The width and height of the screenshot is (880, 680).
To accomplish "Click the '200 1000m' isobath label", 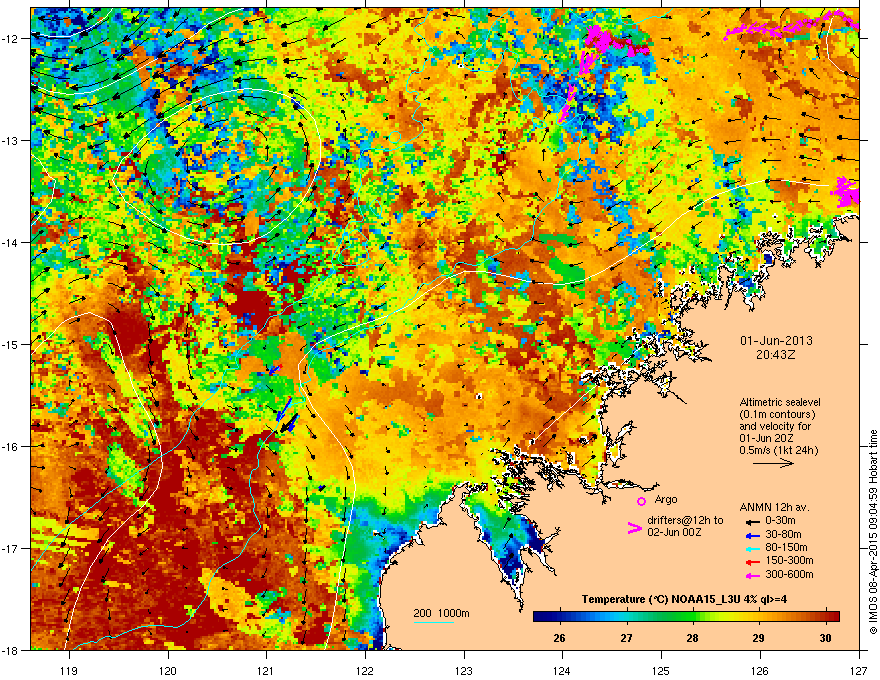I will coord(441,613).
